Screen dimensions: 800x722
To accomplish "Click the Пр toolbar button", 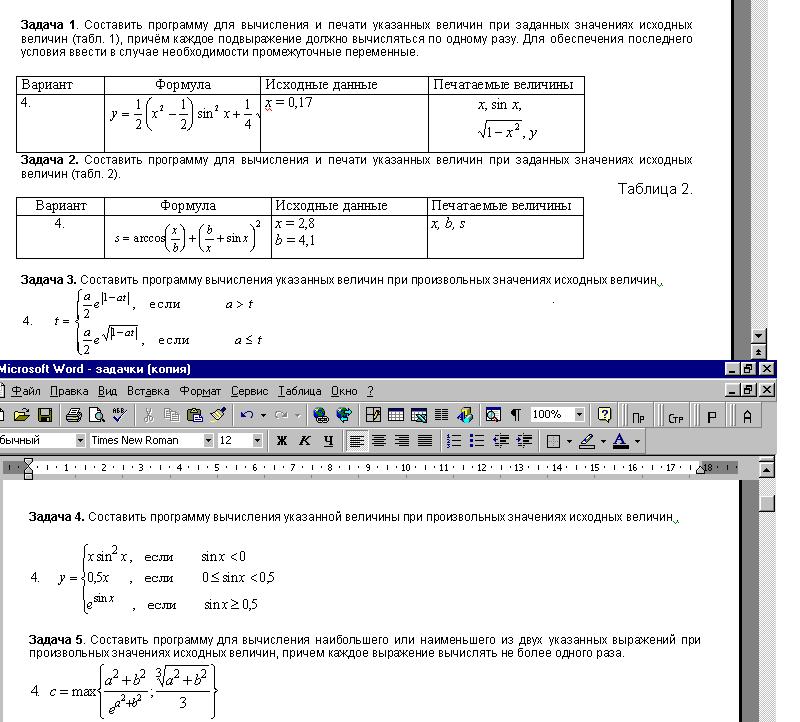I will click(x=638, y=417).
